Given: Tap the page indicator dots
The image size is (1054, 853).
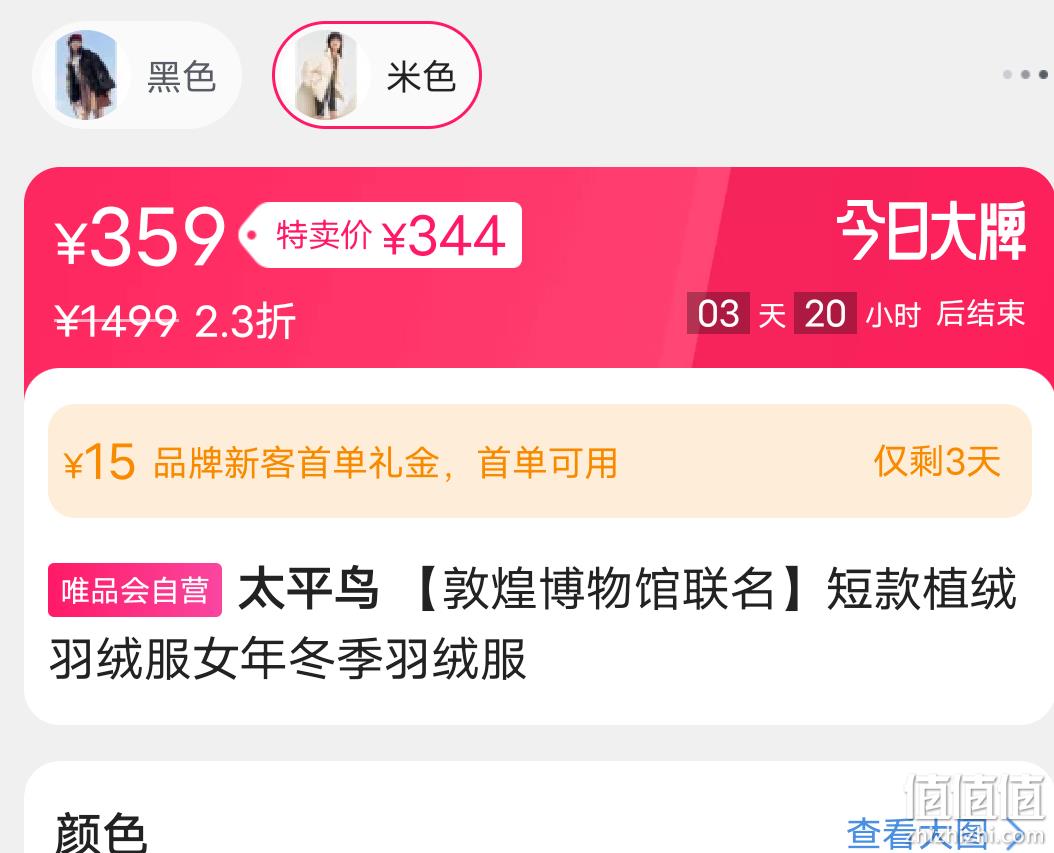Looking at the screenshot, I should 1025,74.
